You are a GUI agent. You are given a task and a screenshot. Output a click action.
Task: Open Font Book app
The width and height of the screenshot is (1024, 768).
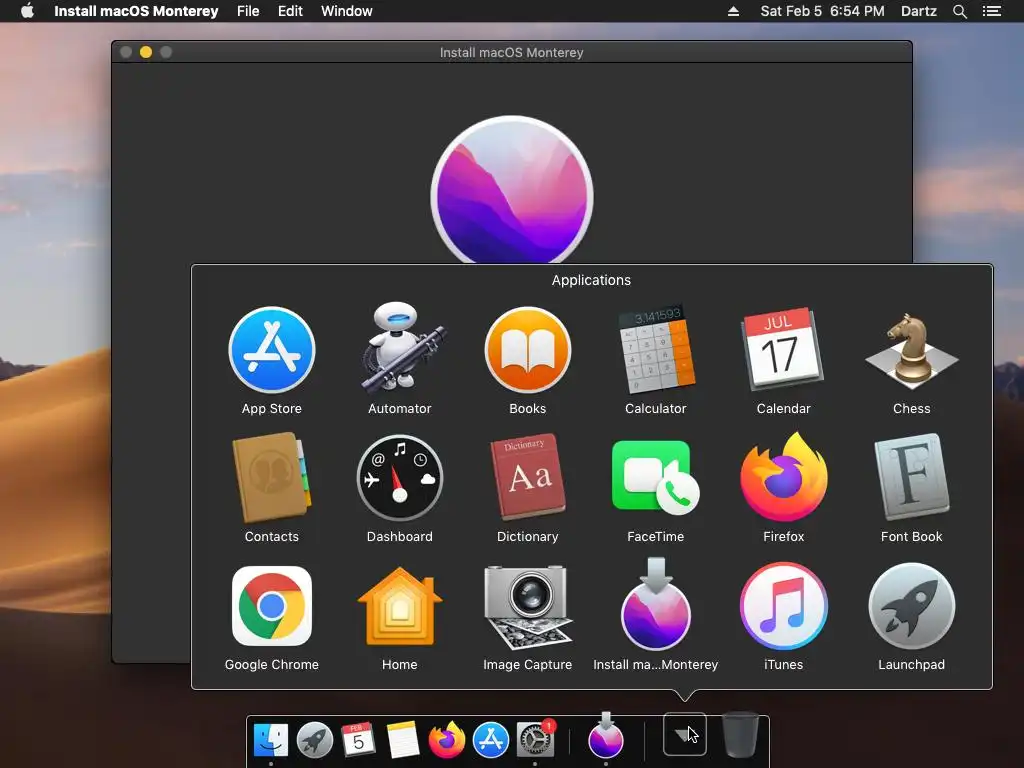(x=912, y=477)
